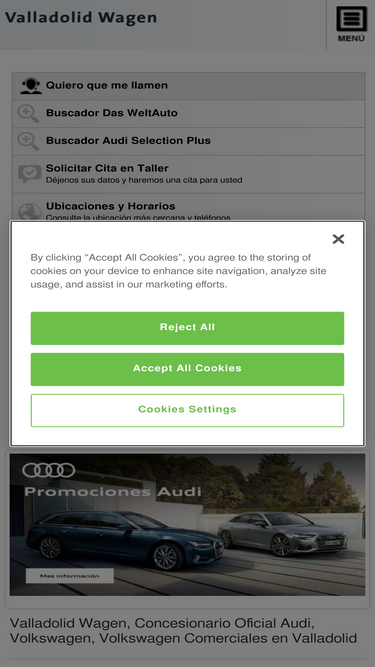Click Reject All button
The width and height of the screenshot is (375, 667).
coord(188,328)
